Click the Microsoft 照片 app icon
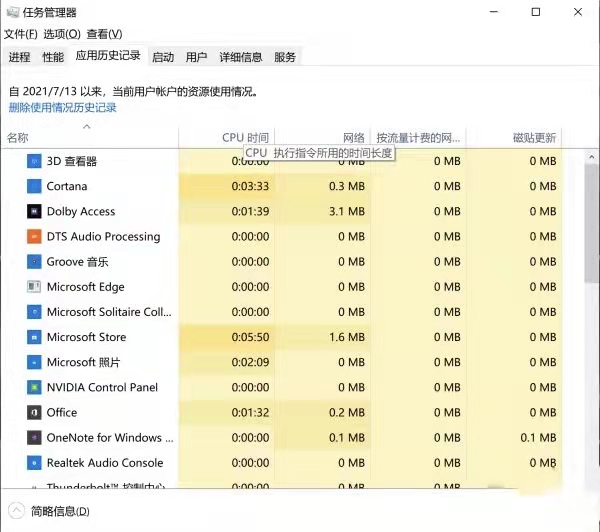Viewport: 600px width, 532px height. 34,362
